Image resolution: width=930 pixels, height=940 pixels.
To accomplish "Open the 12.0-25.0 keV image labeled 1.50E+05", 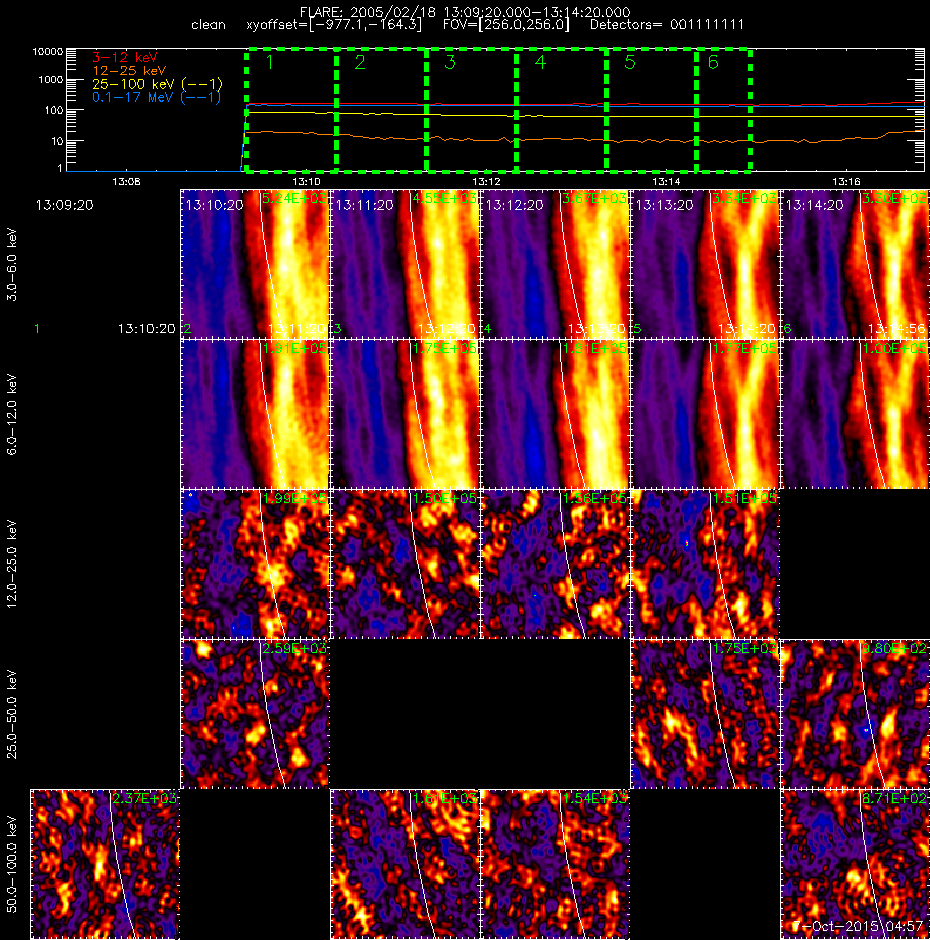I will (405, 564).
